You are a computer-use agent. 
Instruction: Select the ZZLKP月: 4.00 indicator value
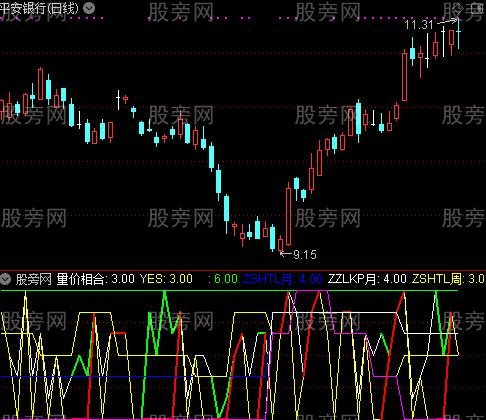[367, 279]
